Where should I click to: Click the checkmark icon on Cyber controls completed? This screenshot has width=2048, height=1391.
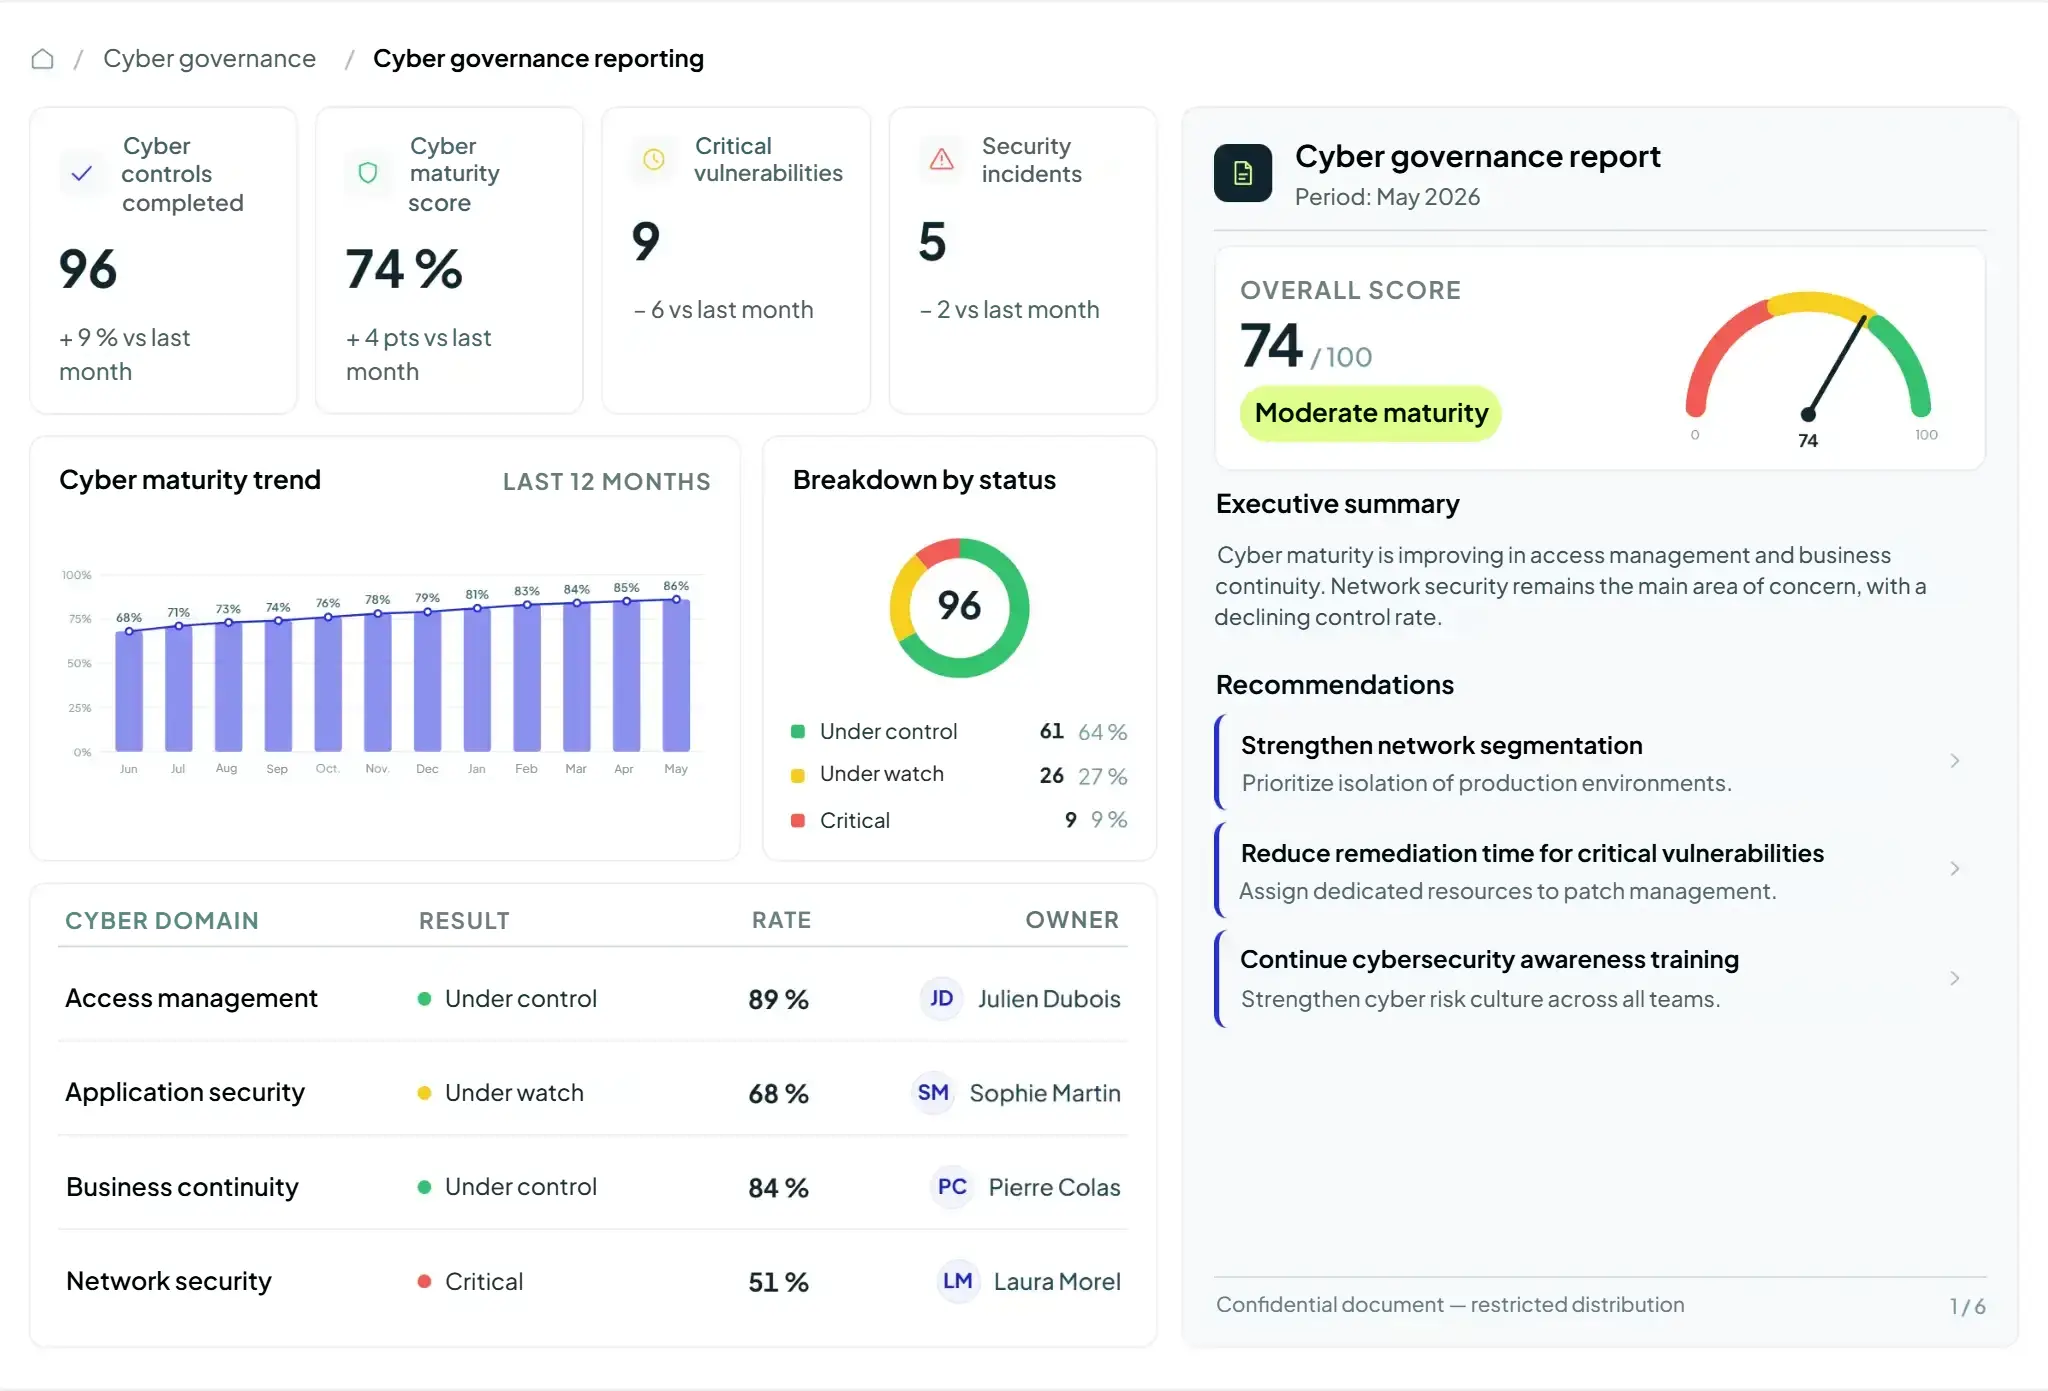coord(82,174)
